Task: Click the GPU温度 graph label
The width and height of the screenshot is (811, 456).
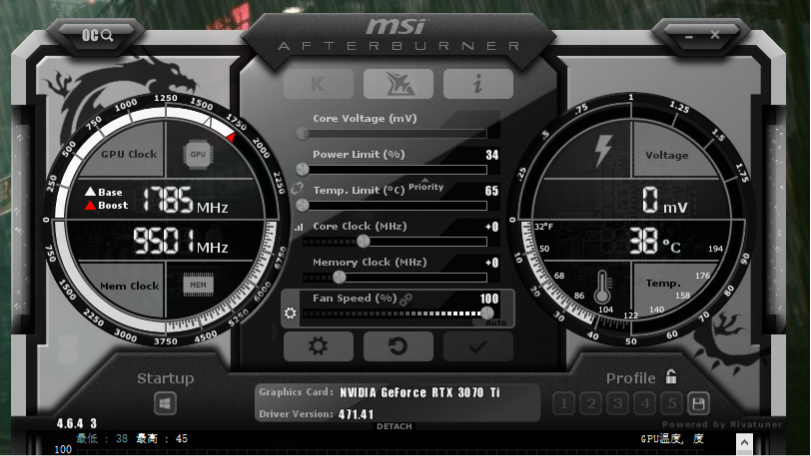Action: point(672,439)
